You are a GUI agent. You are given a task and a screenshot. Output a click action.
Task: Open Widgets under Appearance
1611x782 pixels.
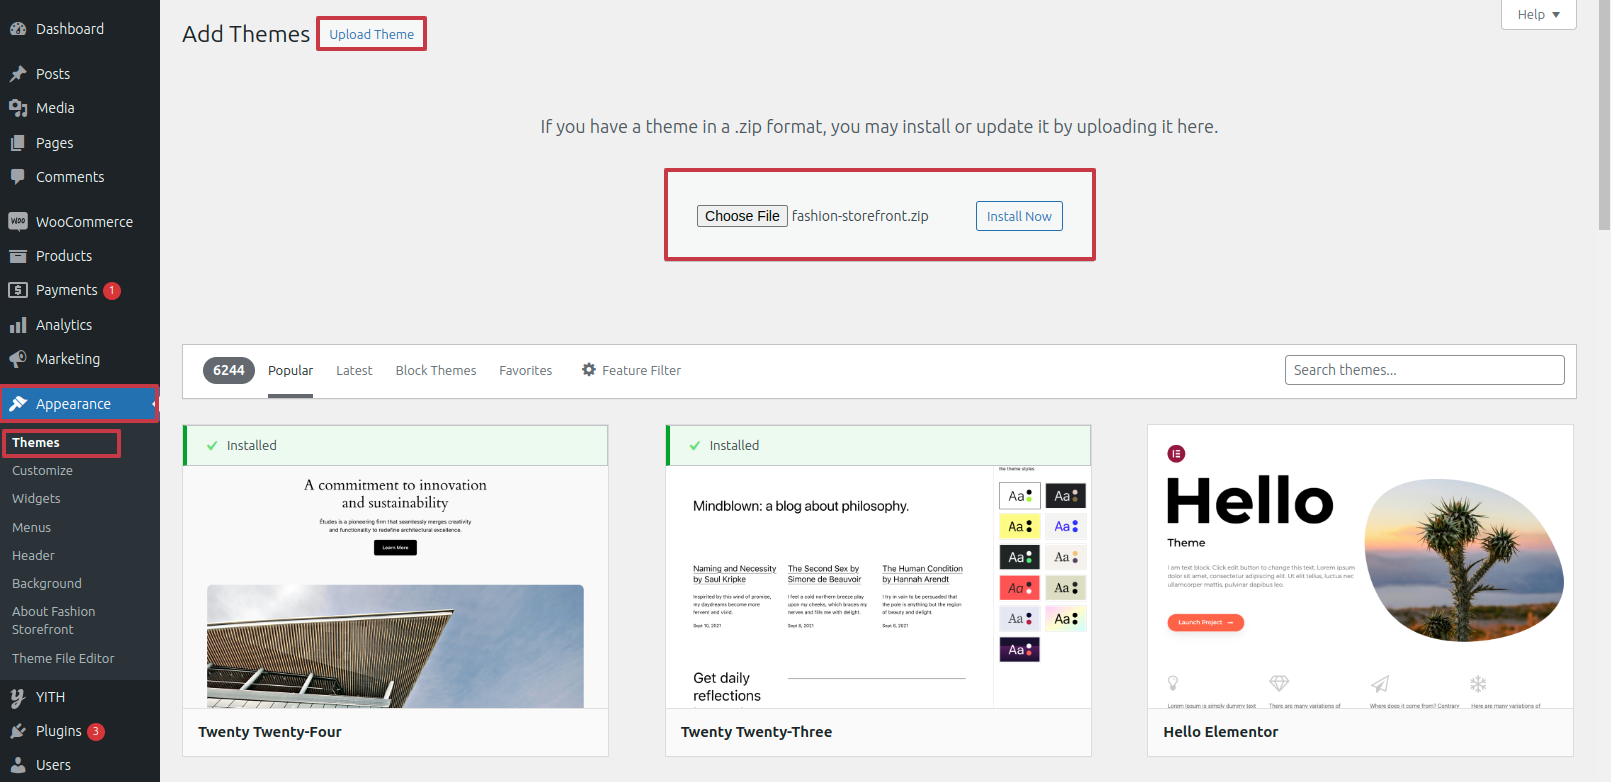coord(36,499)
